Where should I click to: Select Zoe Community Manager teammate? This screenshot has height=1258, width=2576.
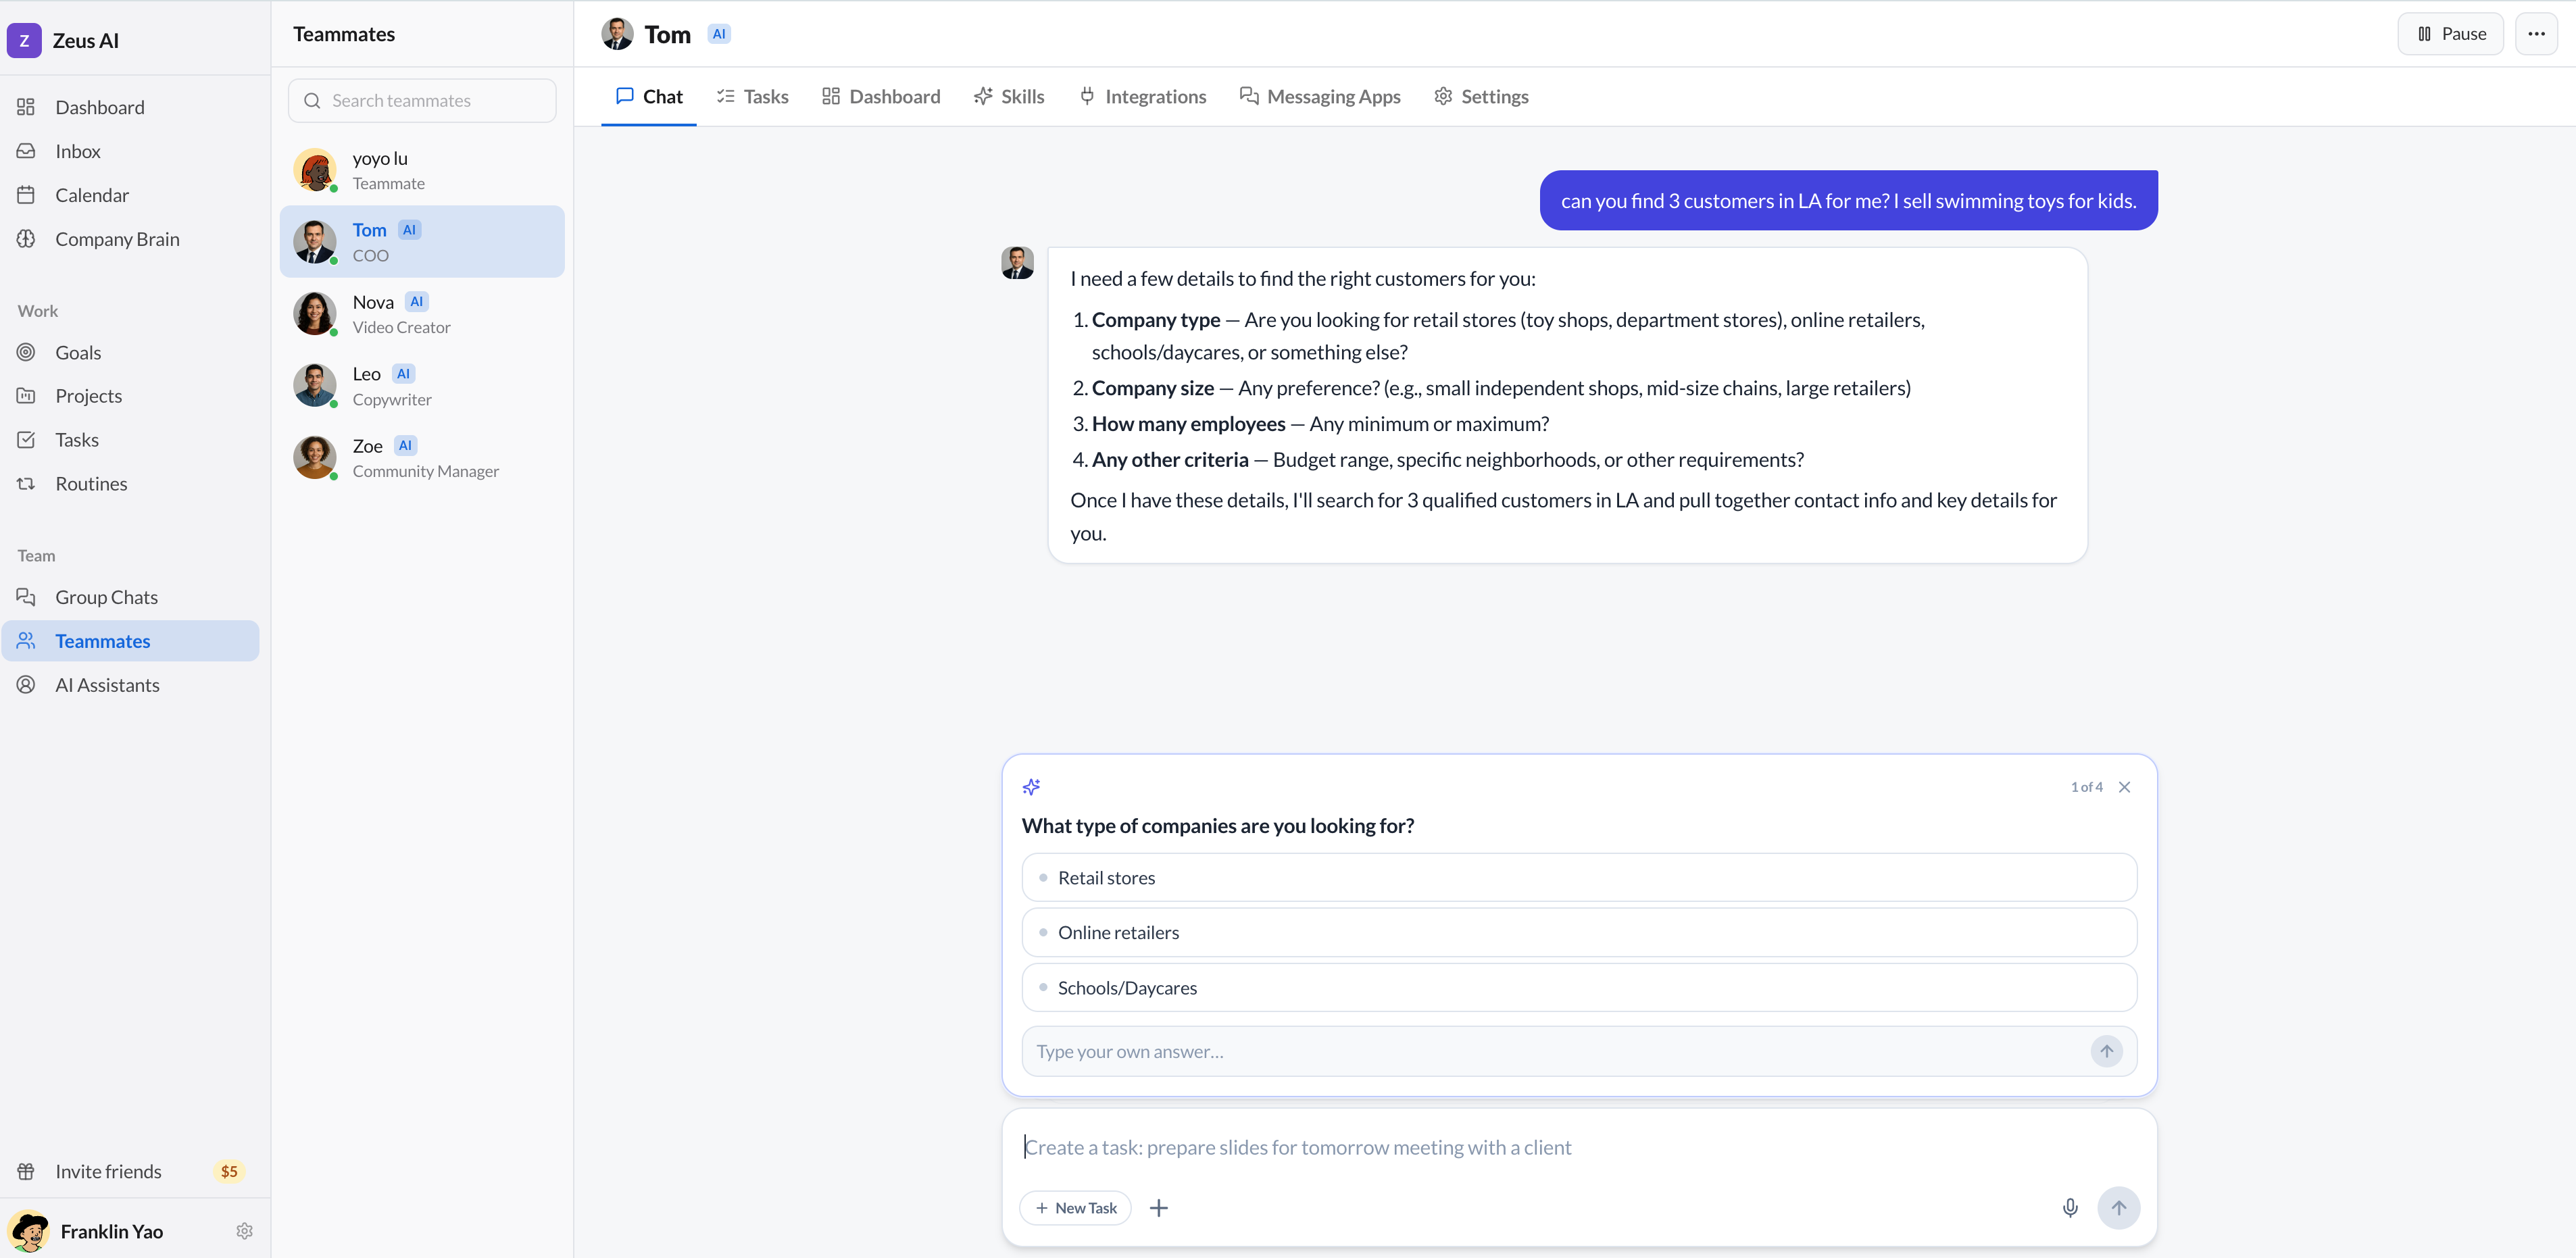pyautogui.click(x=422, y=458)
